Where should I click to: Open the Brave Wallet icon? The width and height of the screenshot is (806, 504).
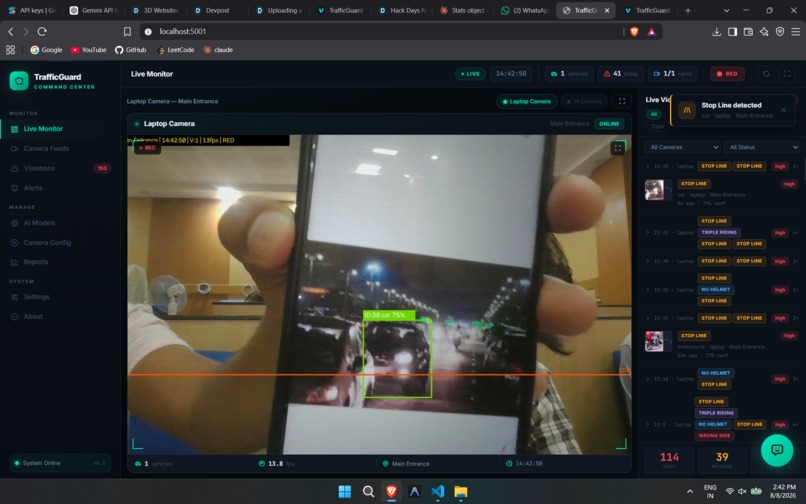748,32
